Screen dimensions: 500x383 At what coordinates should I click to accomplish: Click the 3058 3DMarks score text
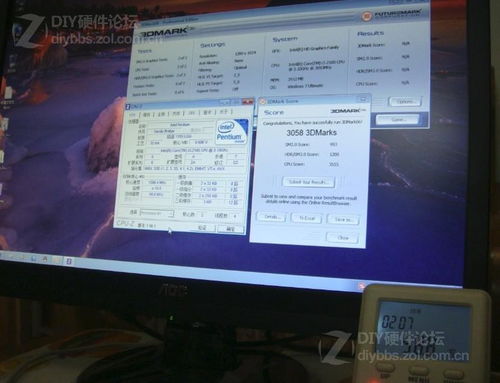[x=311, y=133]
